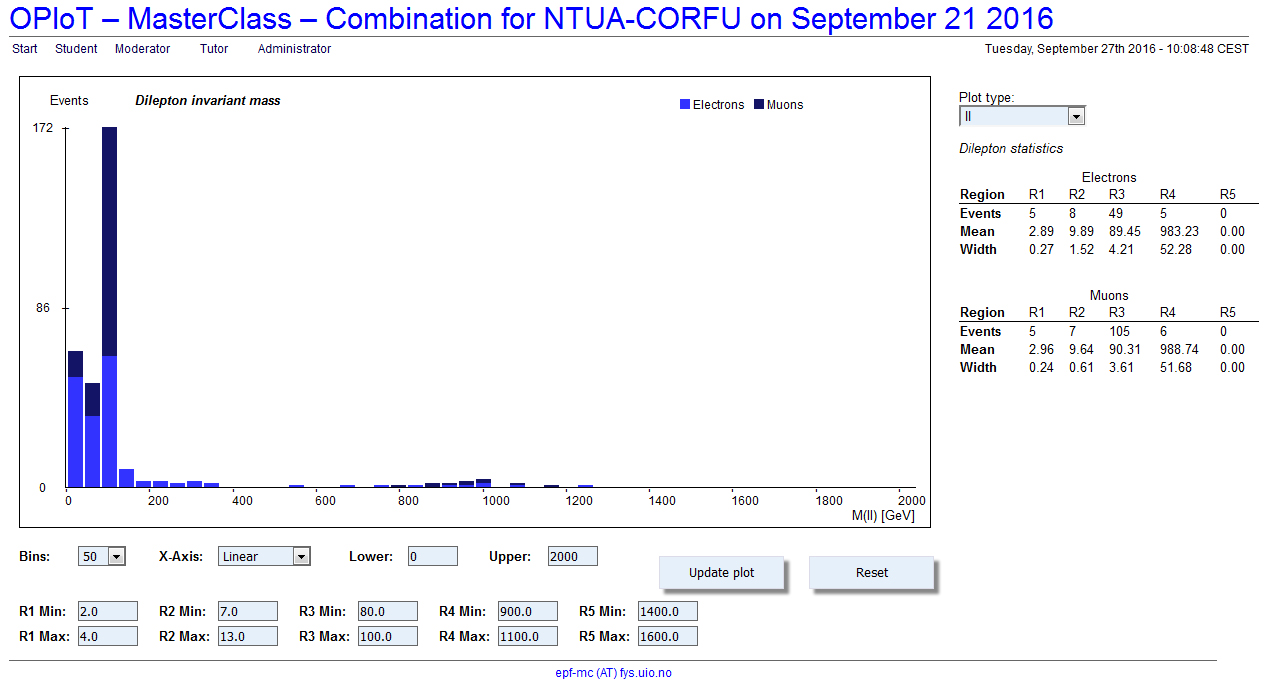Open the Bins dropdown showing 50
The width and height of the screenshot is (1264, 682).
[x=102, y=556]
